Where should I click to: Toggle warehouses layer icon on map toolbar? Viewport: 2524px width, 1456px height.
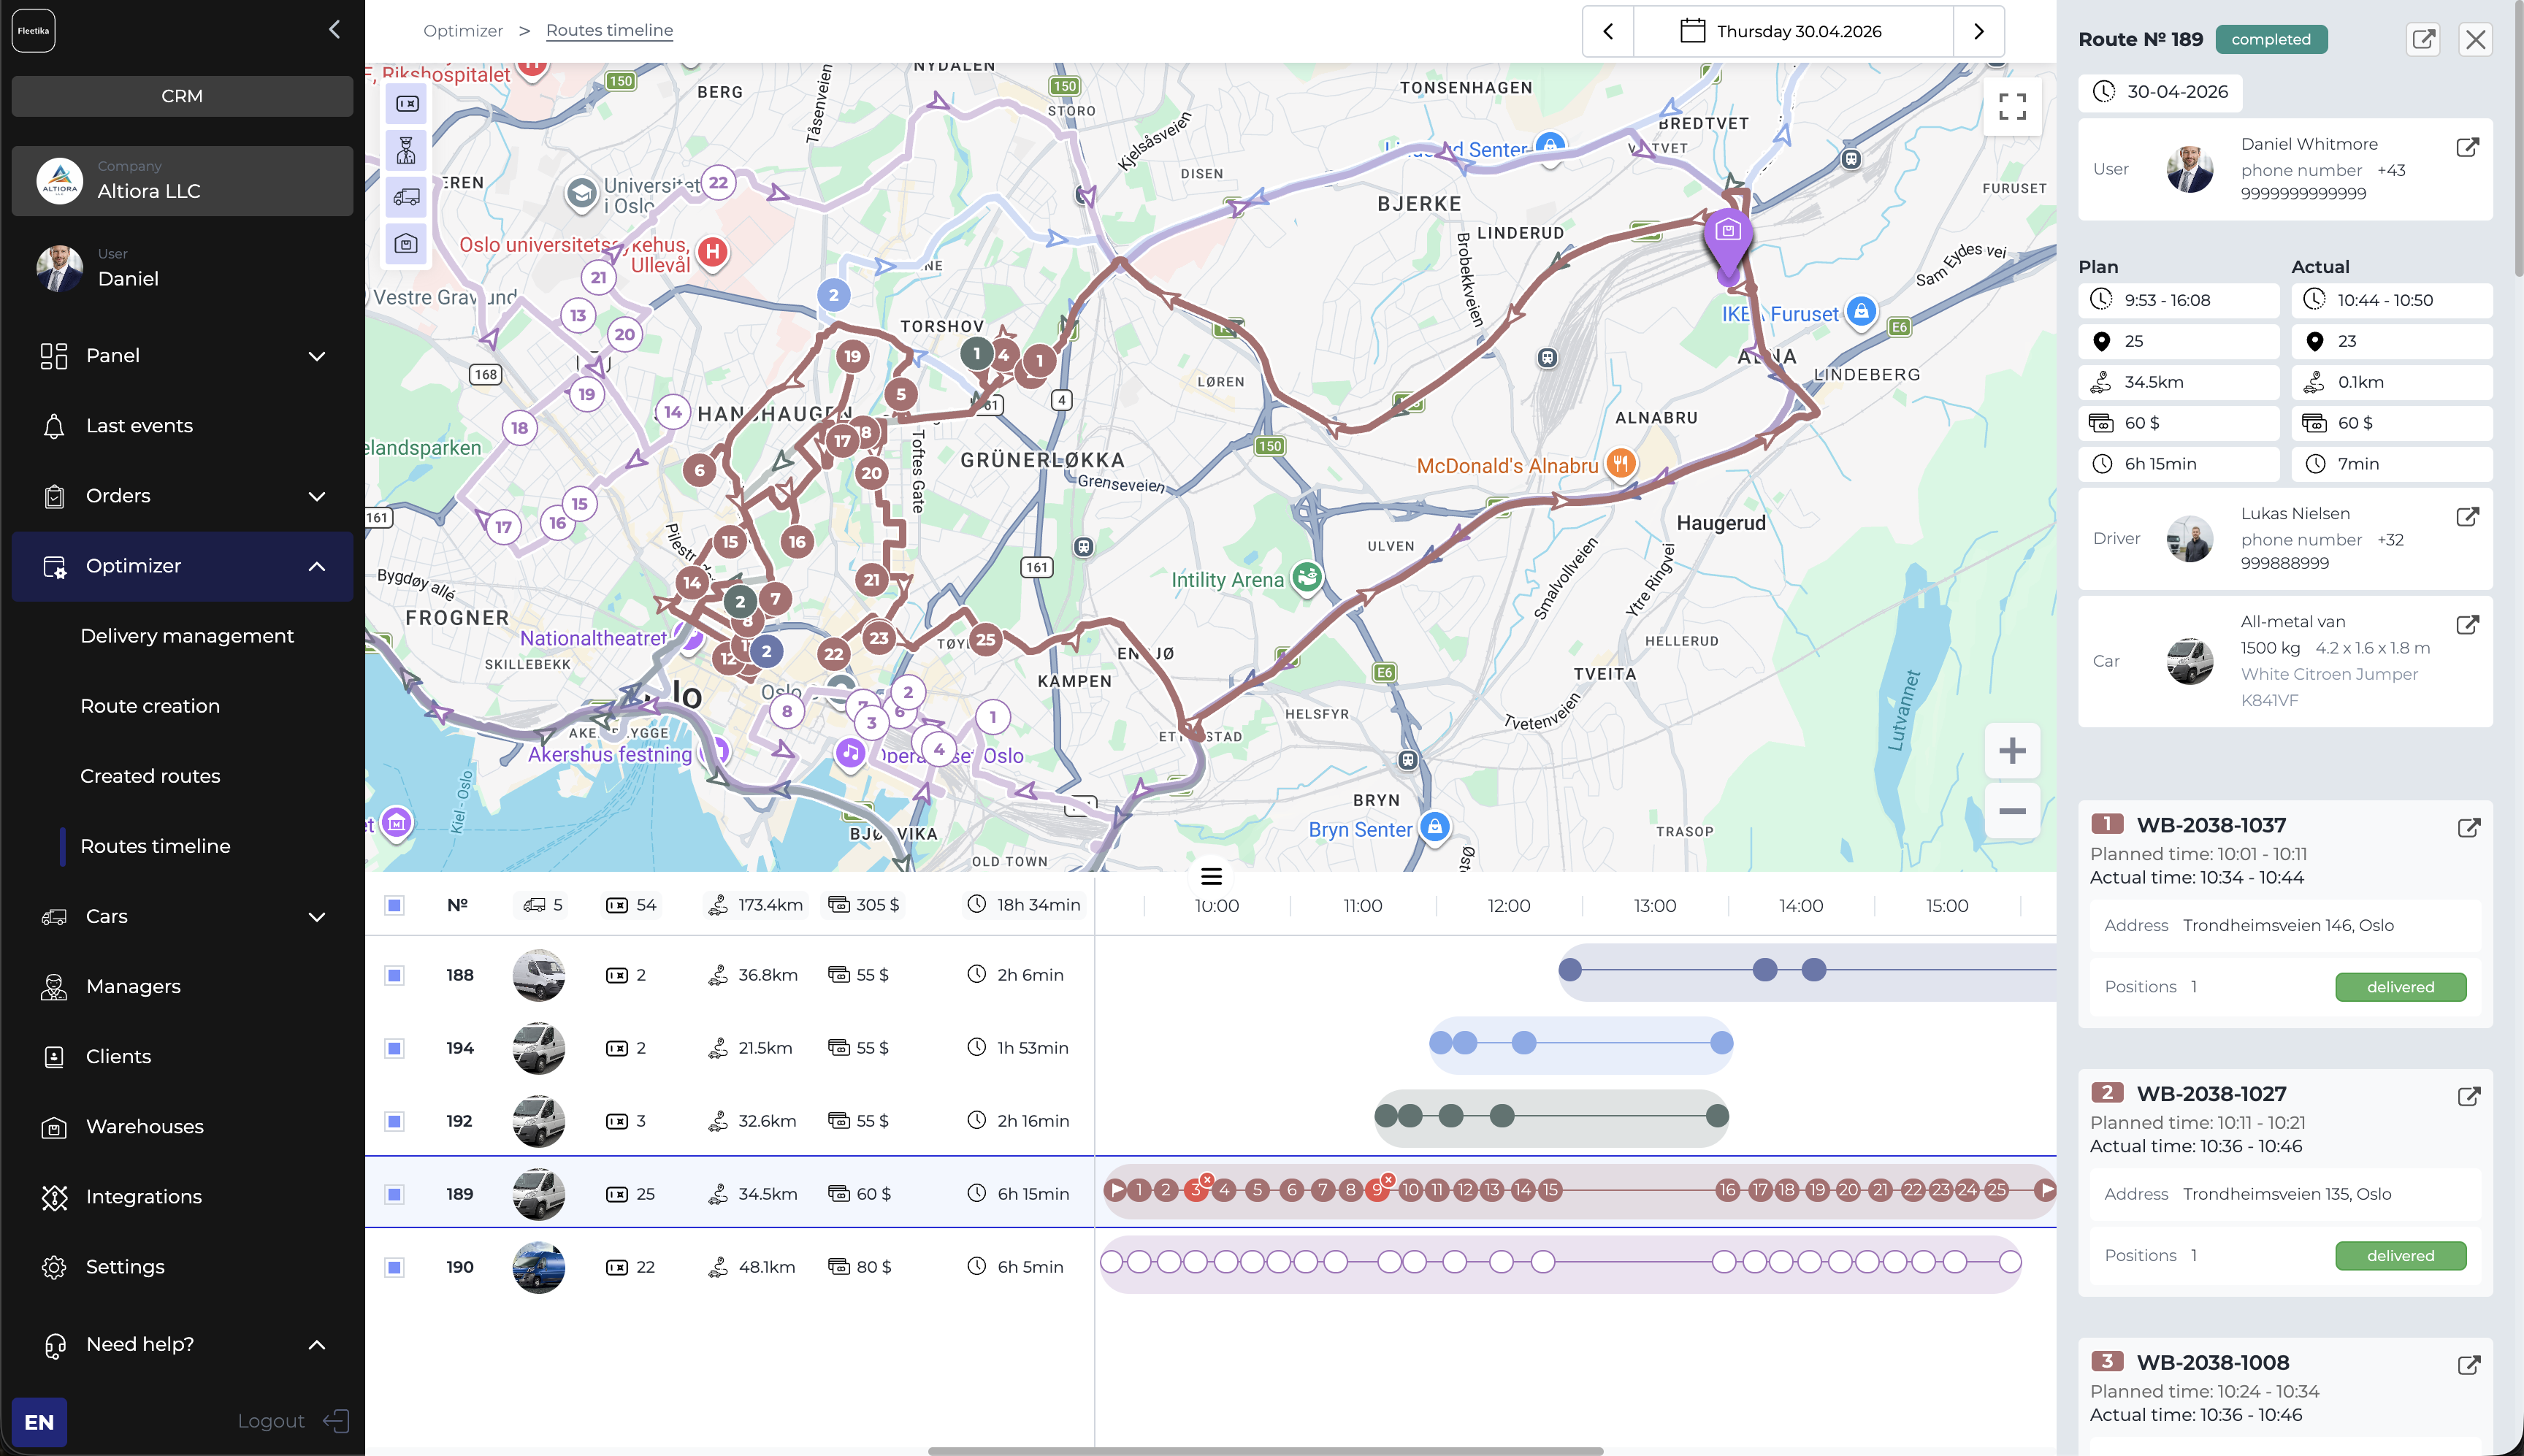[407, 243]
